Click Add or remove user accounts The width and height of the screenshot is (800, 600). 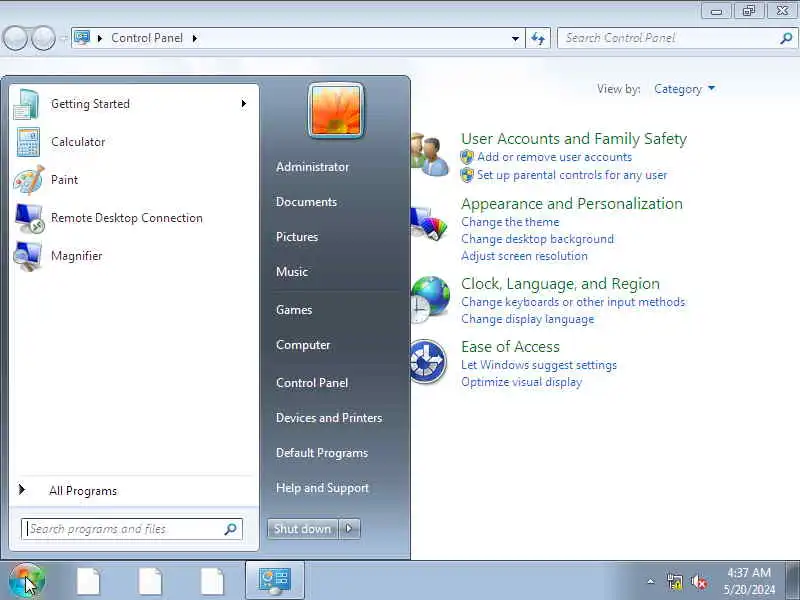pos(554,157)
